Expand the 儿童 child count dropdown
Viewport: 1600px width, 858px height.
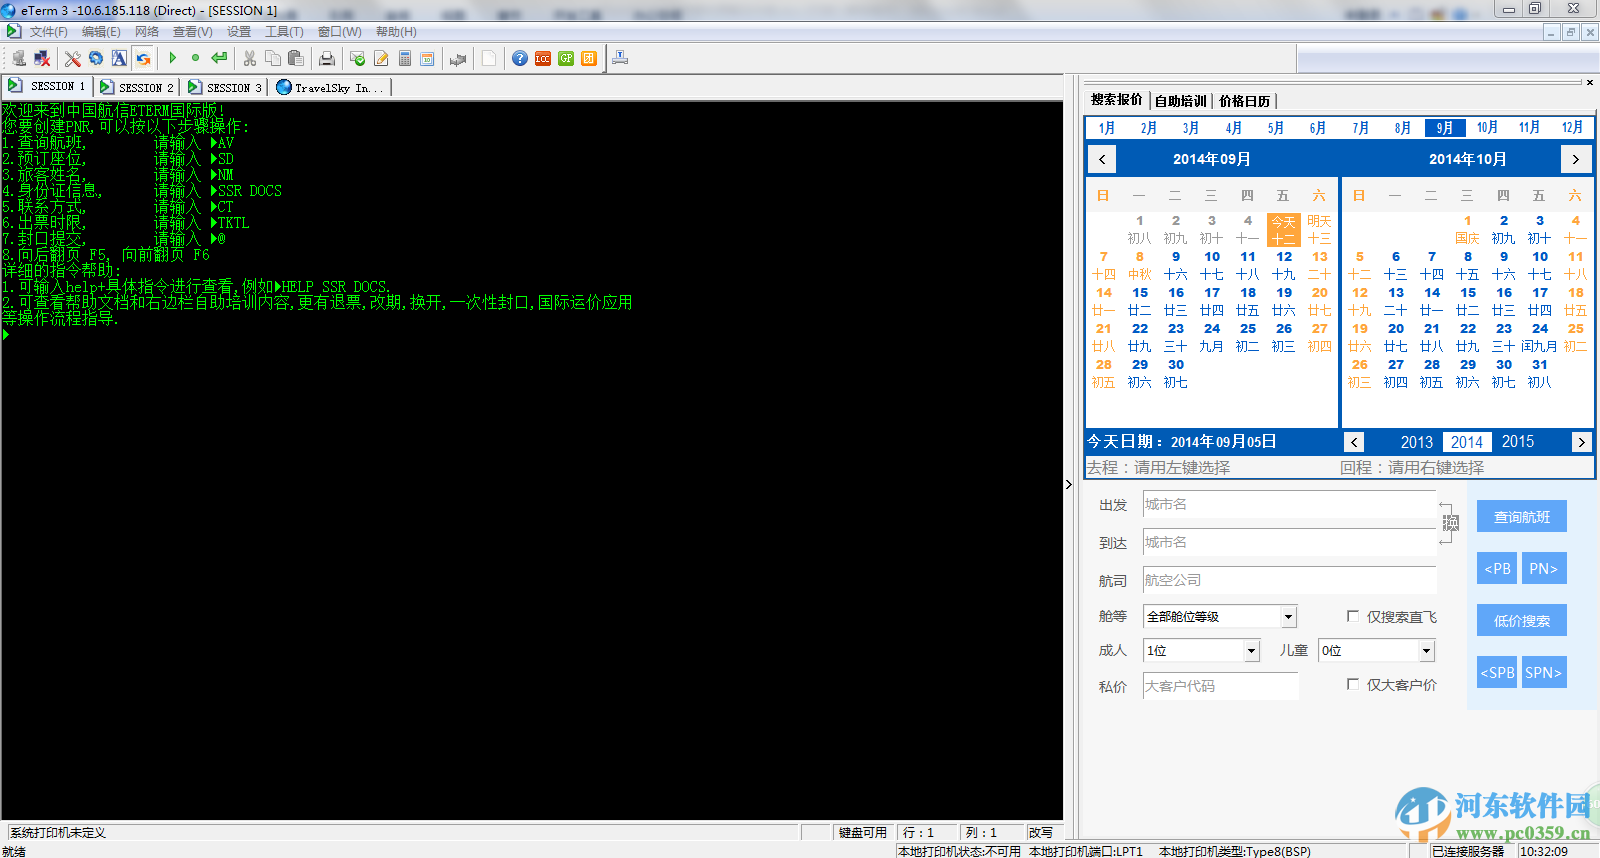(x=1427, y=651)
